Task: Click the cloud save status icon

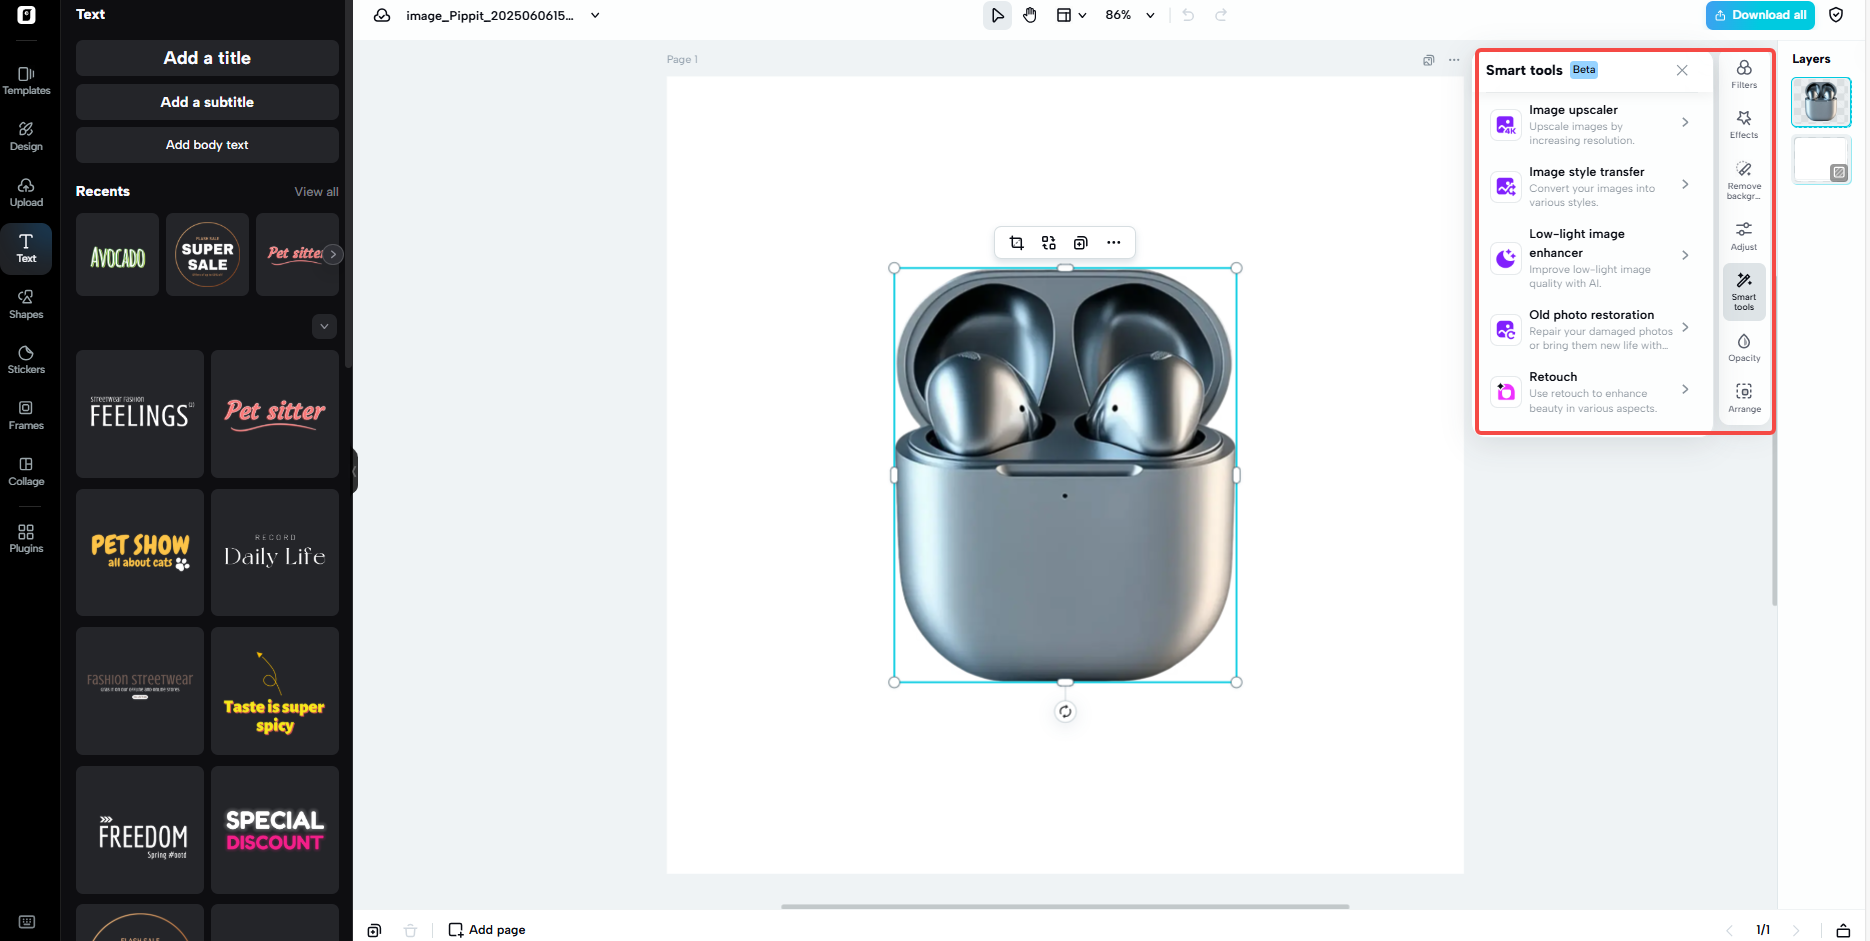Action: point(382,15)
